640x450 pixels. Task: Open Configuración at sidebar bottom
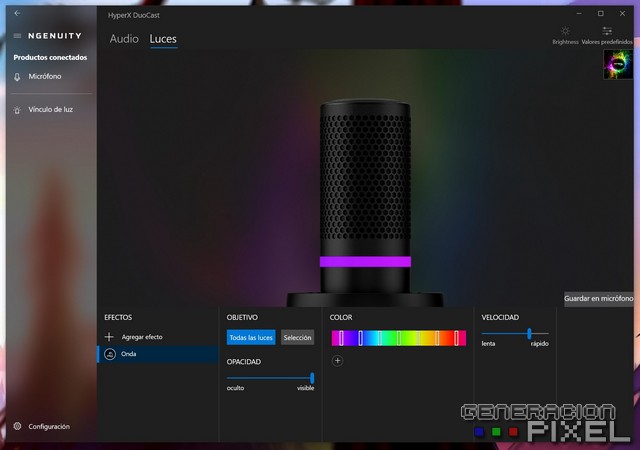(51, 426)
